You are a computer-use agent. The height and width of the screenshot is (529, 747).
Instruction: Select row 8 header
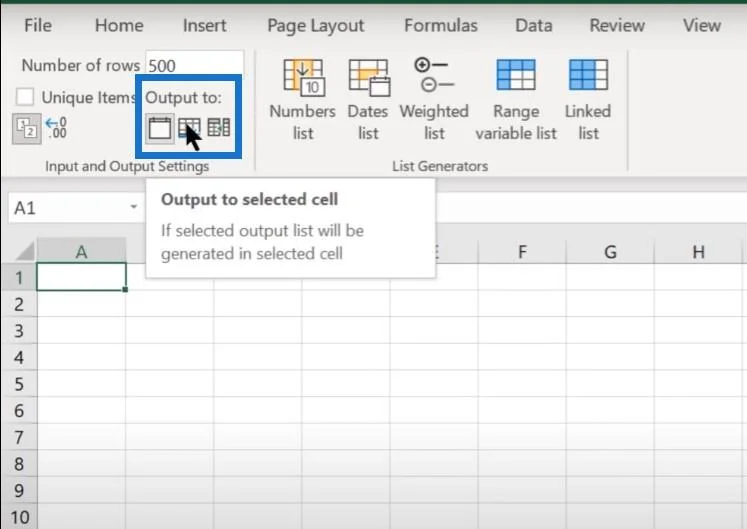(x=19, y=464)
